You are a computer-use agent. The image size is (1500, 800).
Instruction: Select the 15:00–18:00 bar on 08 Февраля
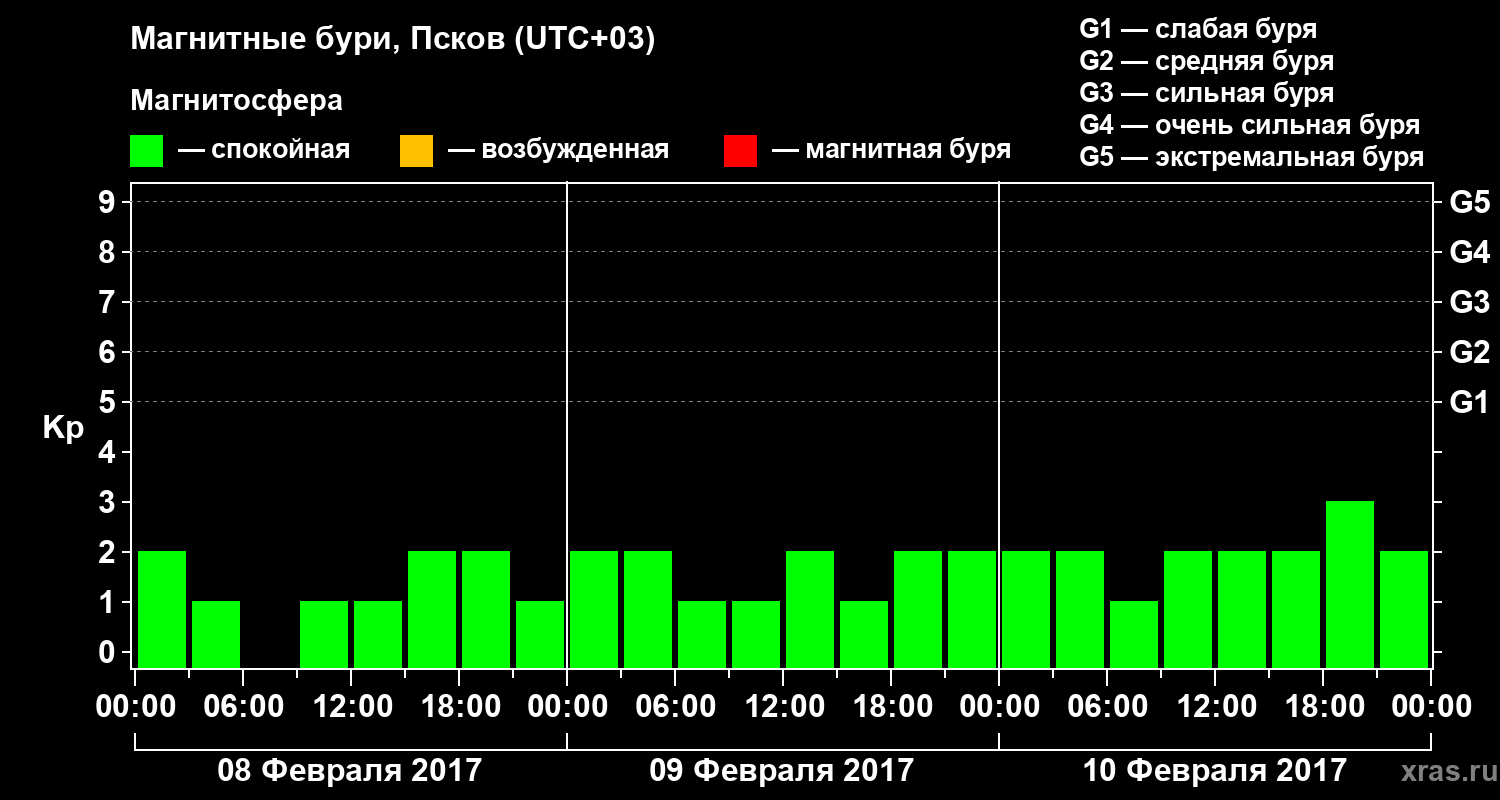[x=432, y=609]
